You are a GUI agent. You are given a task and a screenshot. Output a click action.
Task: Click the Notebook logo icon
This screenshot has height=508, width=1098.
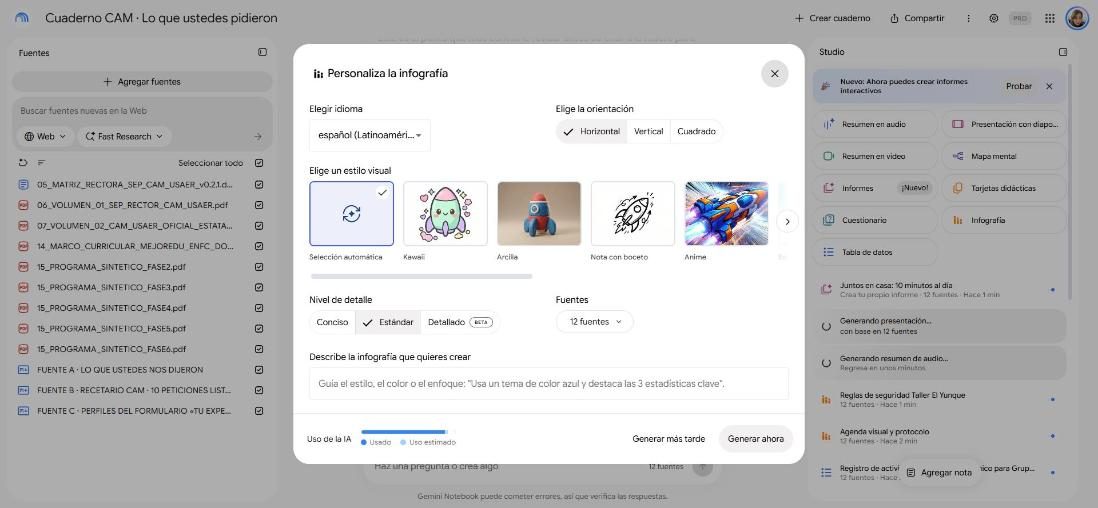tap(22, 18)
